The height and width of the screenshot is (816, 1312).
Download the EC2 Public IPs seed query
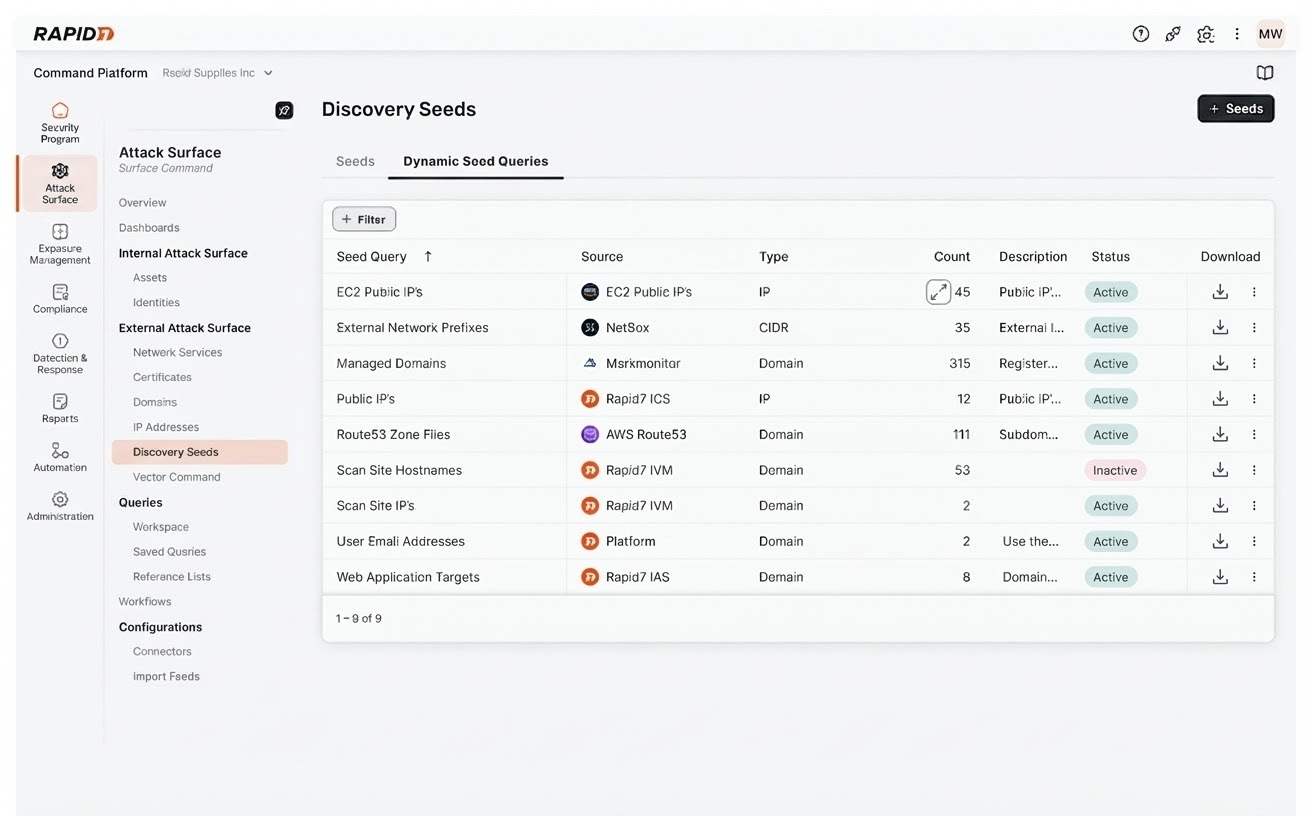click(x=1220, y=292)
